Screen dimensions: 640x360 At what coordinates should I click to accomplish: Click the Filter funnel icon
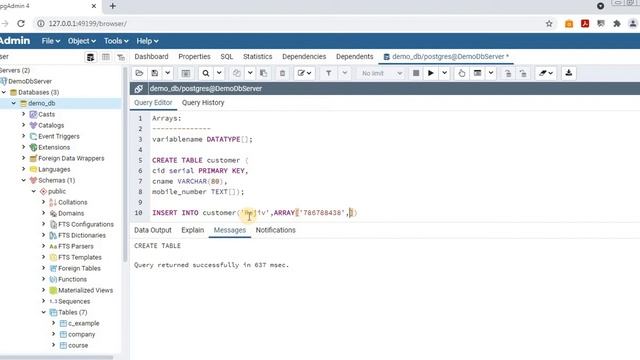pos(329,73)
